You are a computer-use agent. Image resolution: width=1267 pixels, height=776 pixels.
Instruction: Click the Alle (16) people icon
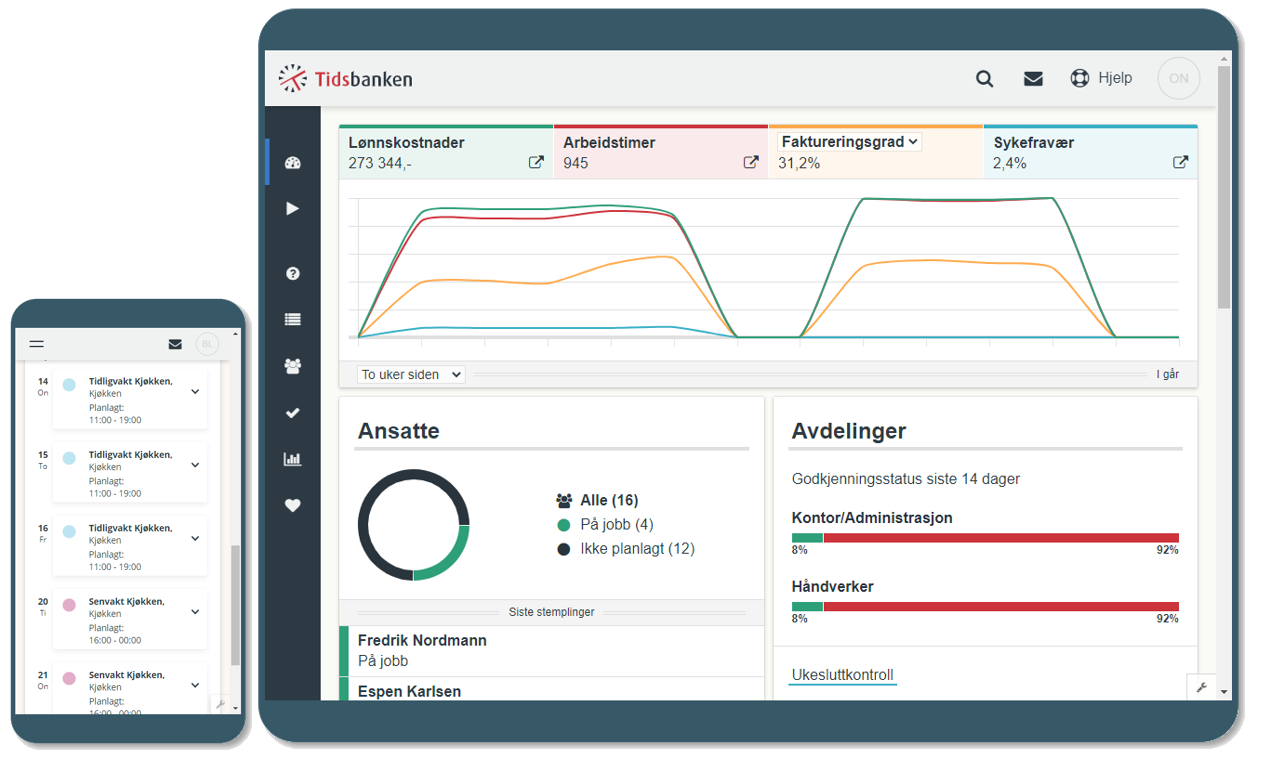tap(564, 501)
